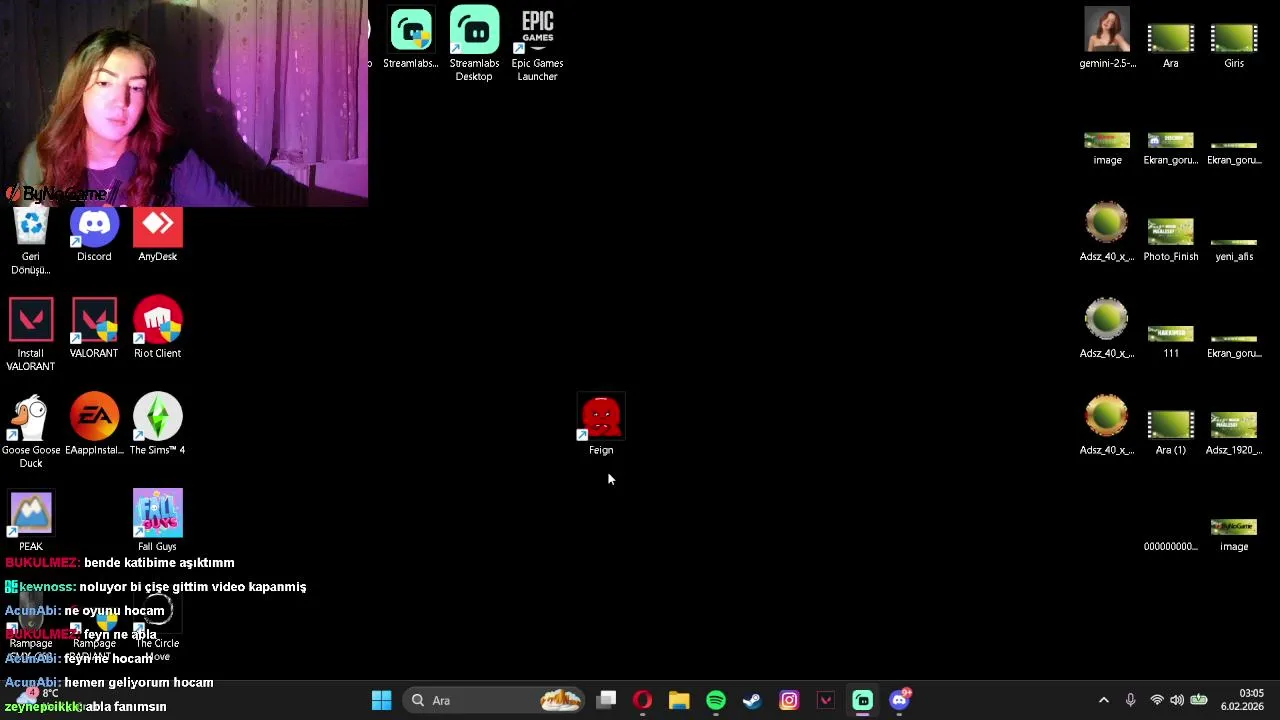Open the Discord desktop shortcut
The width and height of the screenshot is (1280, 720).
94,236
